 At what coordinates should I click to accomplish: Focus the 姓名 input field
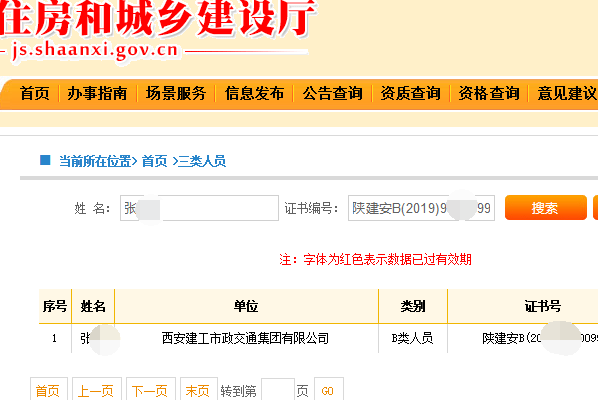pyautogui.click(x=199, y=208)
